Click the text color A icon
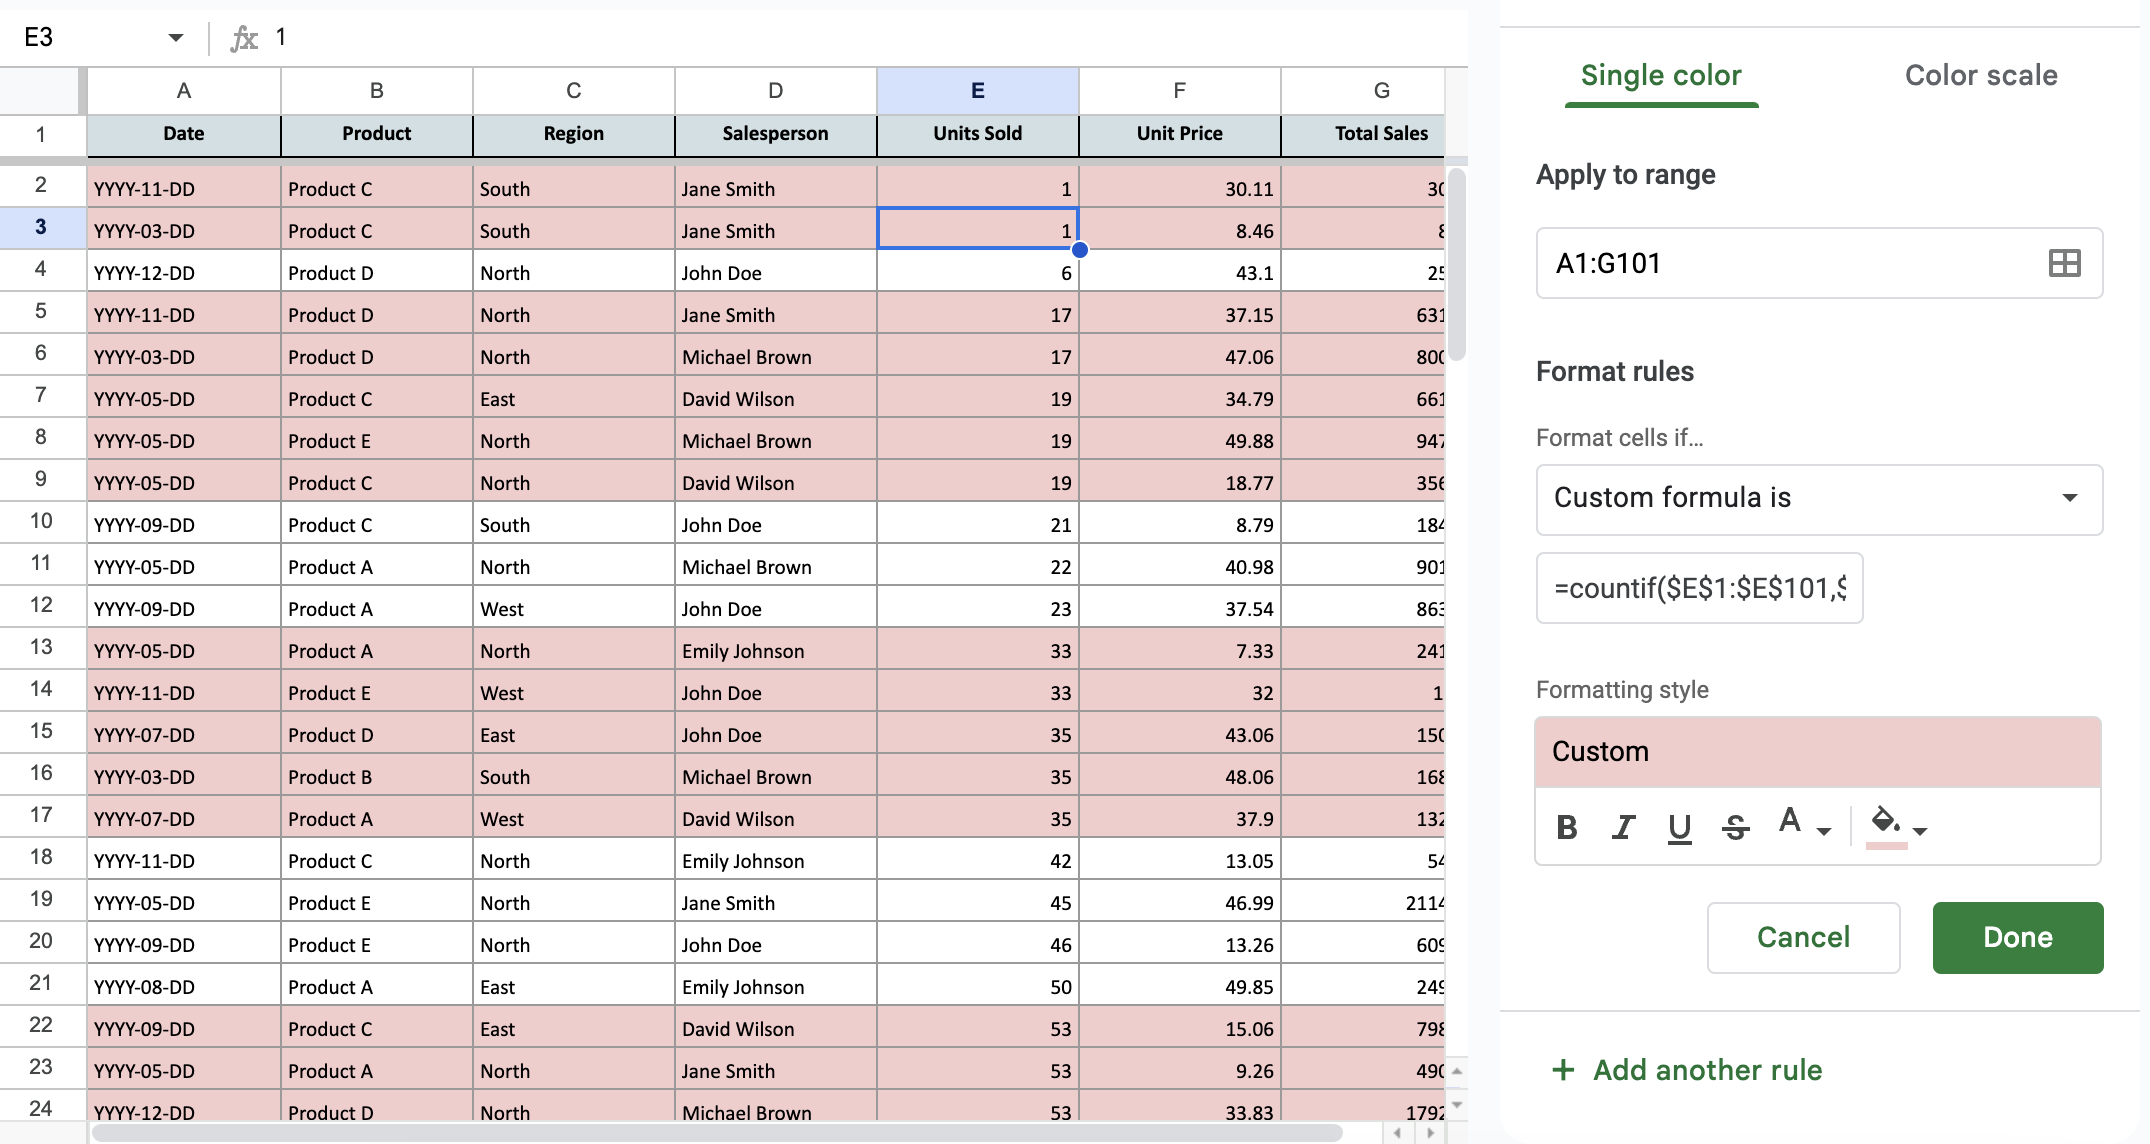Viewport: 2150px width, 1144px height. tap(1790, 822)
